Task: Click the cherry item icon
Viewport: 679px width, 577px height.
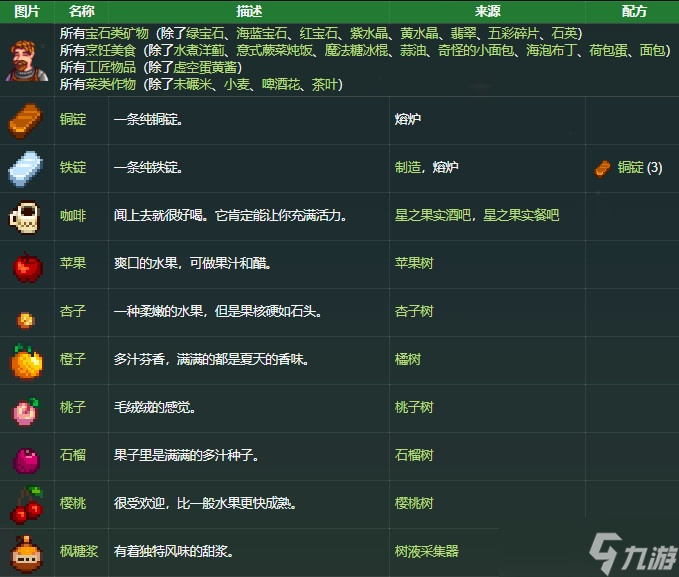Action: (x=27, y=504)
